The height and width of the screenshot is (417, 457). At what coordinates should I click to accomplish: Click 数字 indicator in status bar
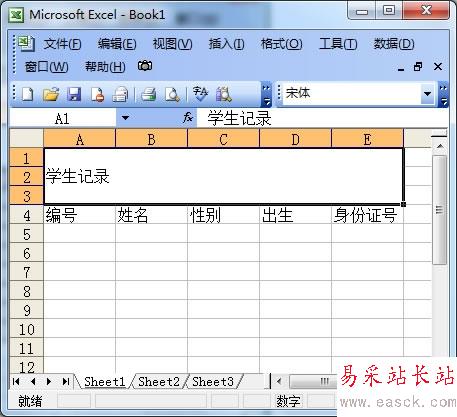point(288,401)
